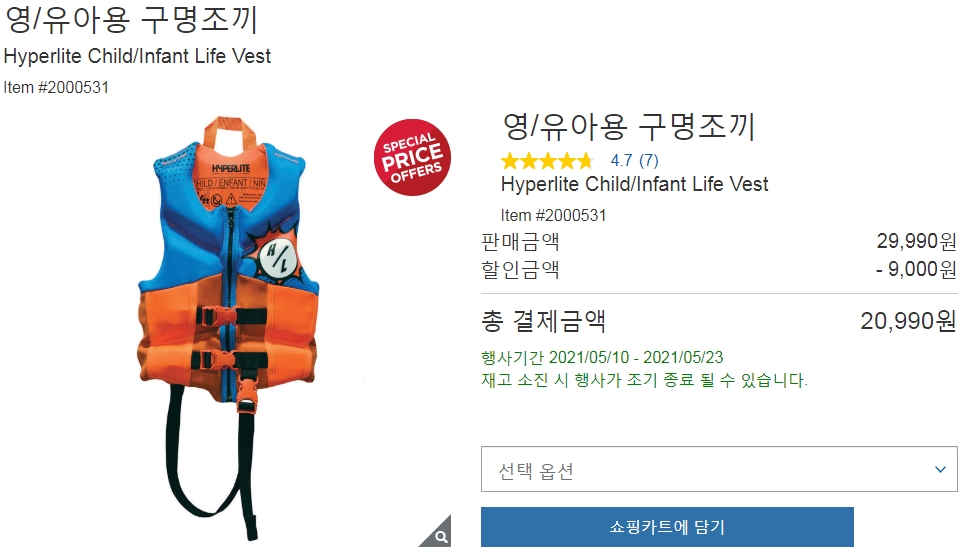Click the life vest product image

tap(229, 328)
